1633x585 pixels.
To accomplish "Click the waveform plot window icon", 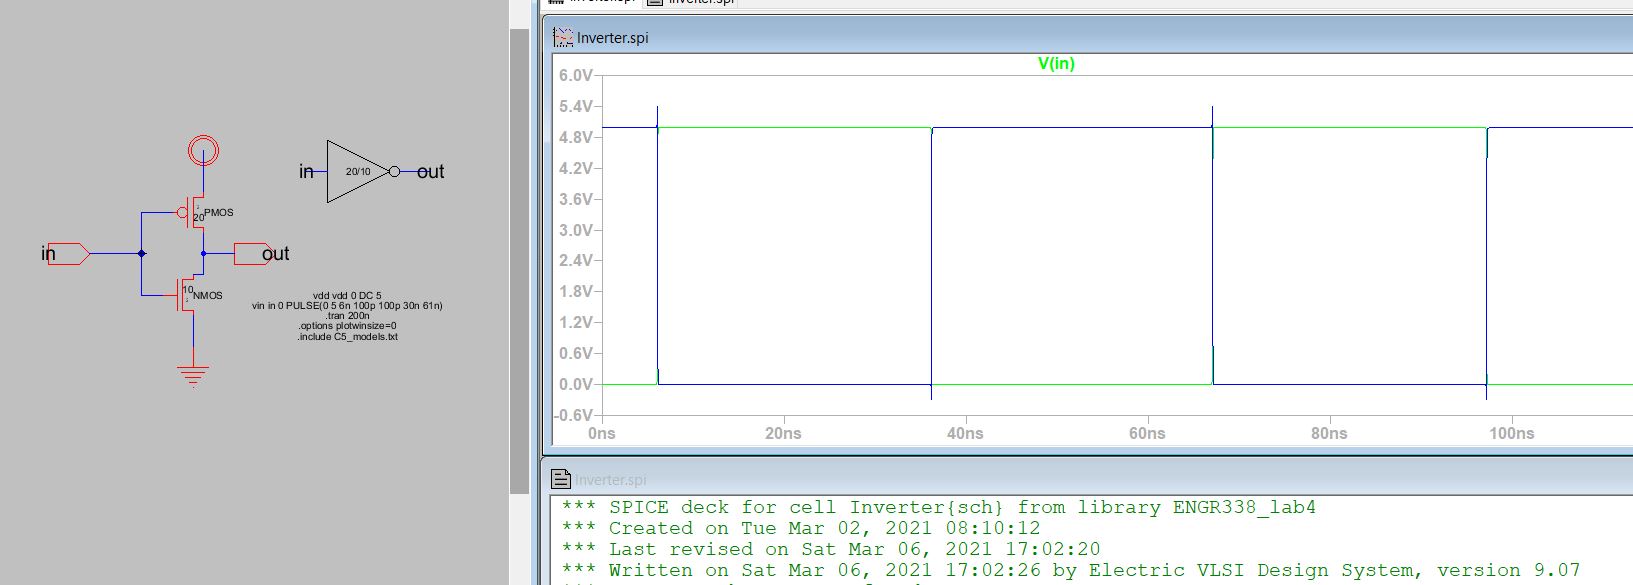I will pos(563,38).
